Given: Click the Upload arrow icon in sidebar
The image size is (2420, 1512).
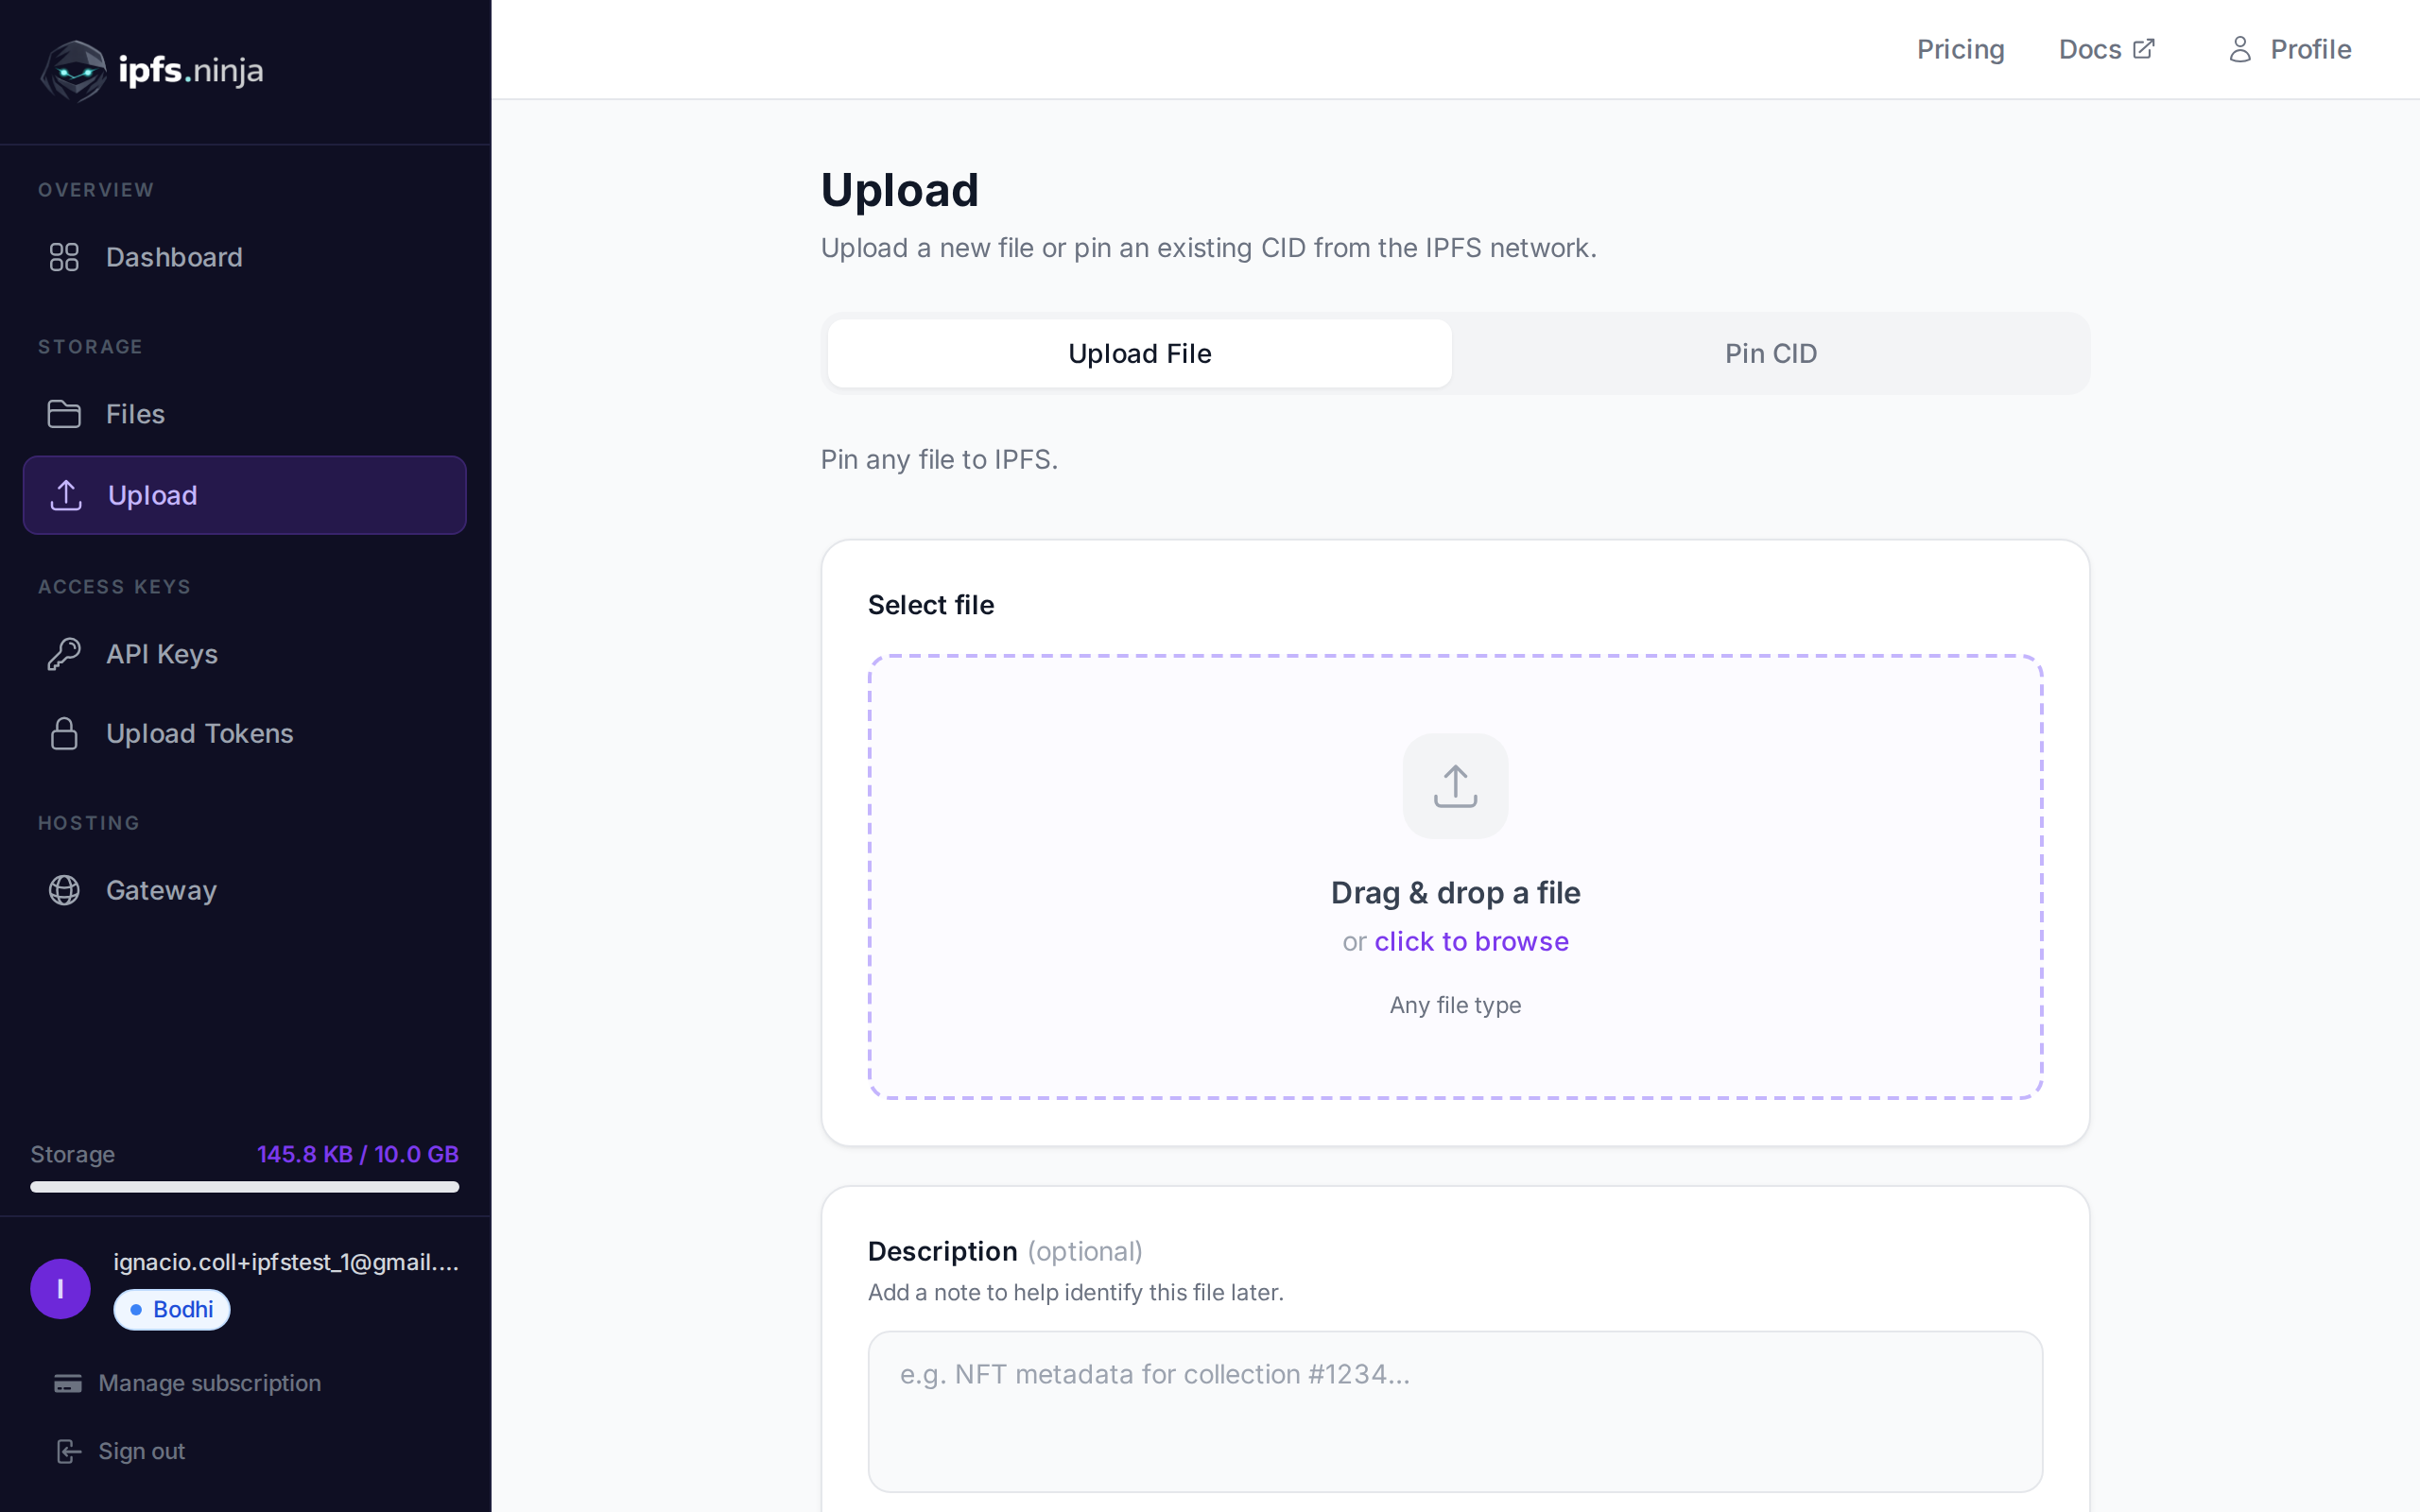Looking at the screenshot, I should click(x=65, y=494).
